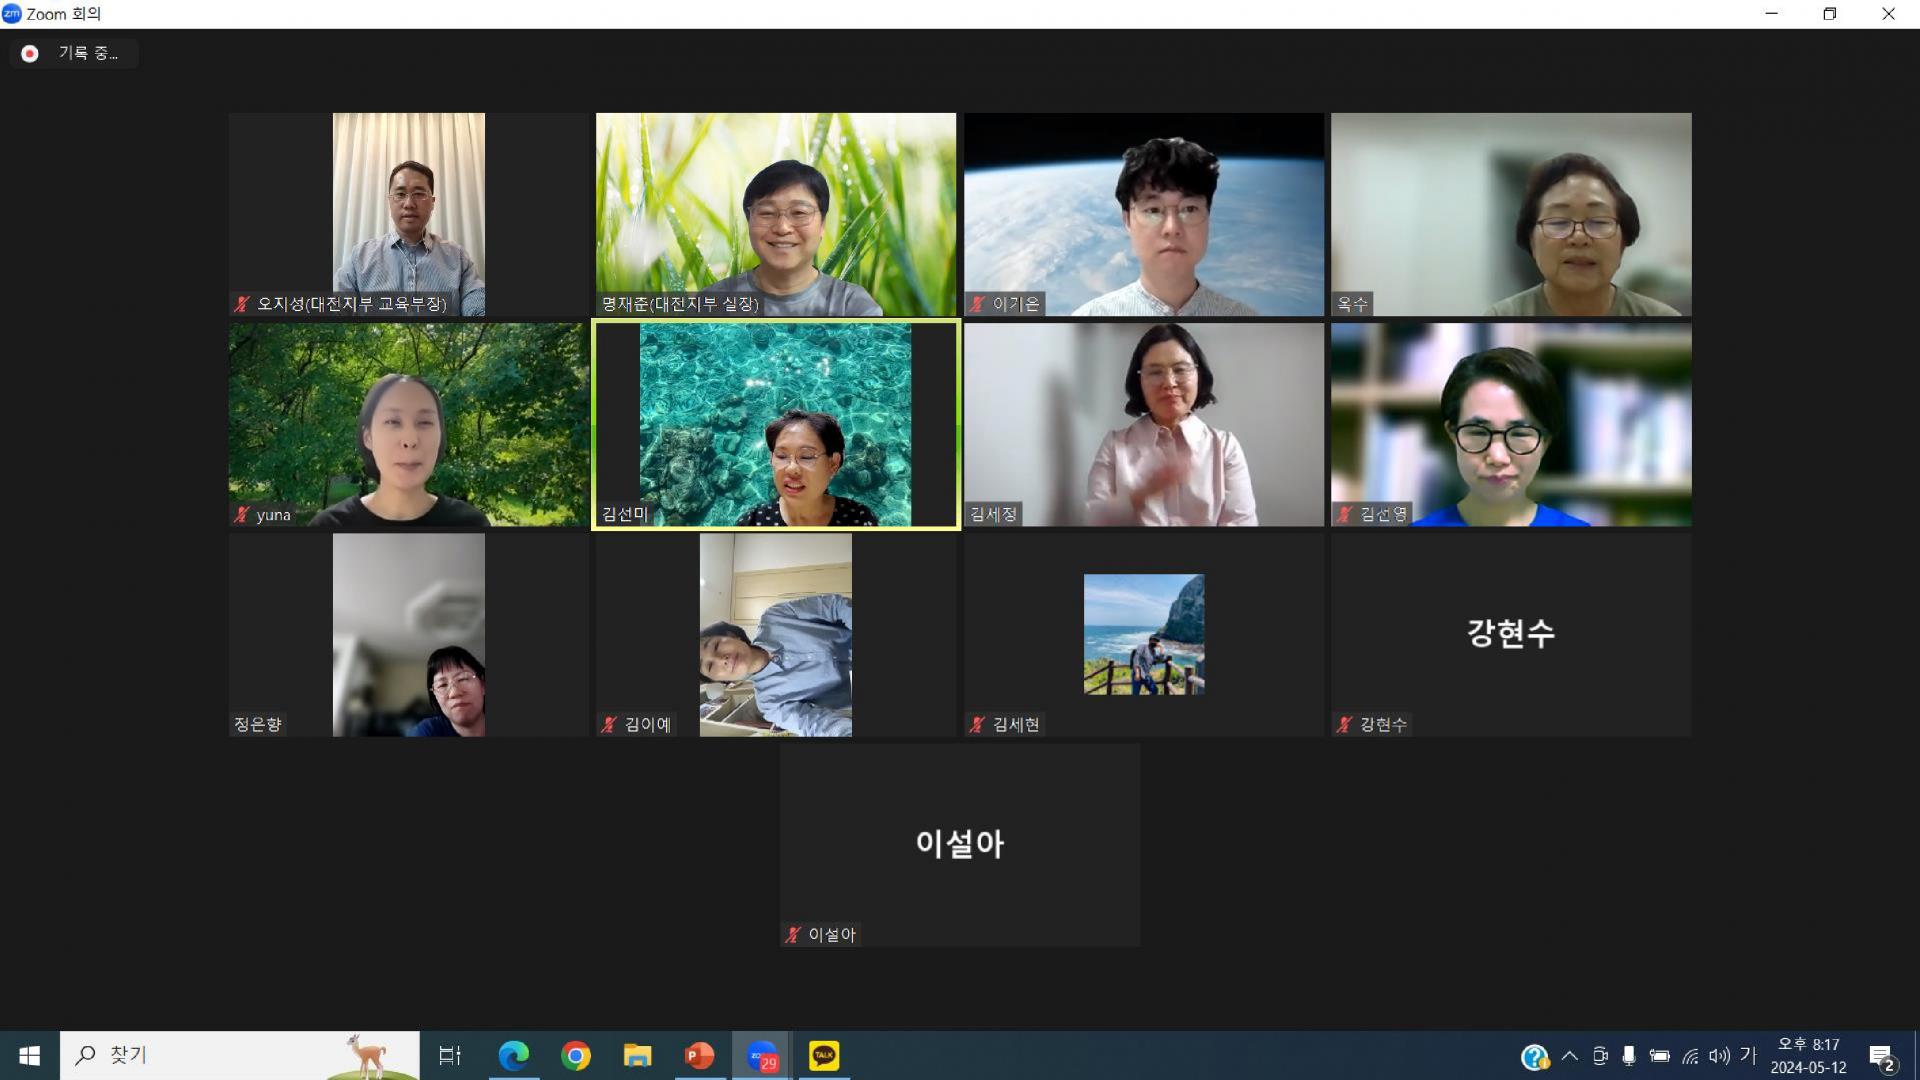Open Wi-Fi network tray icon

pyautogui.click(x=1690, y=1056)
